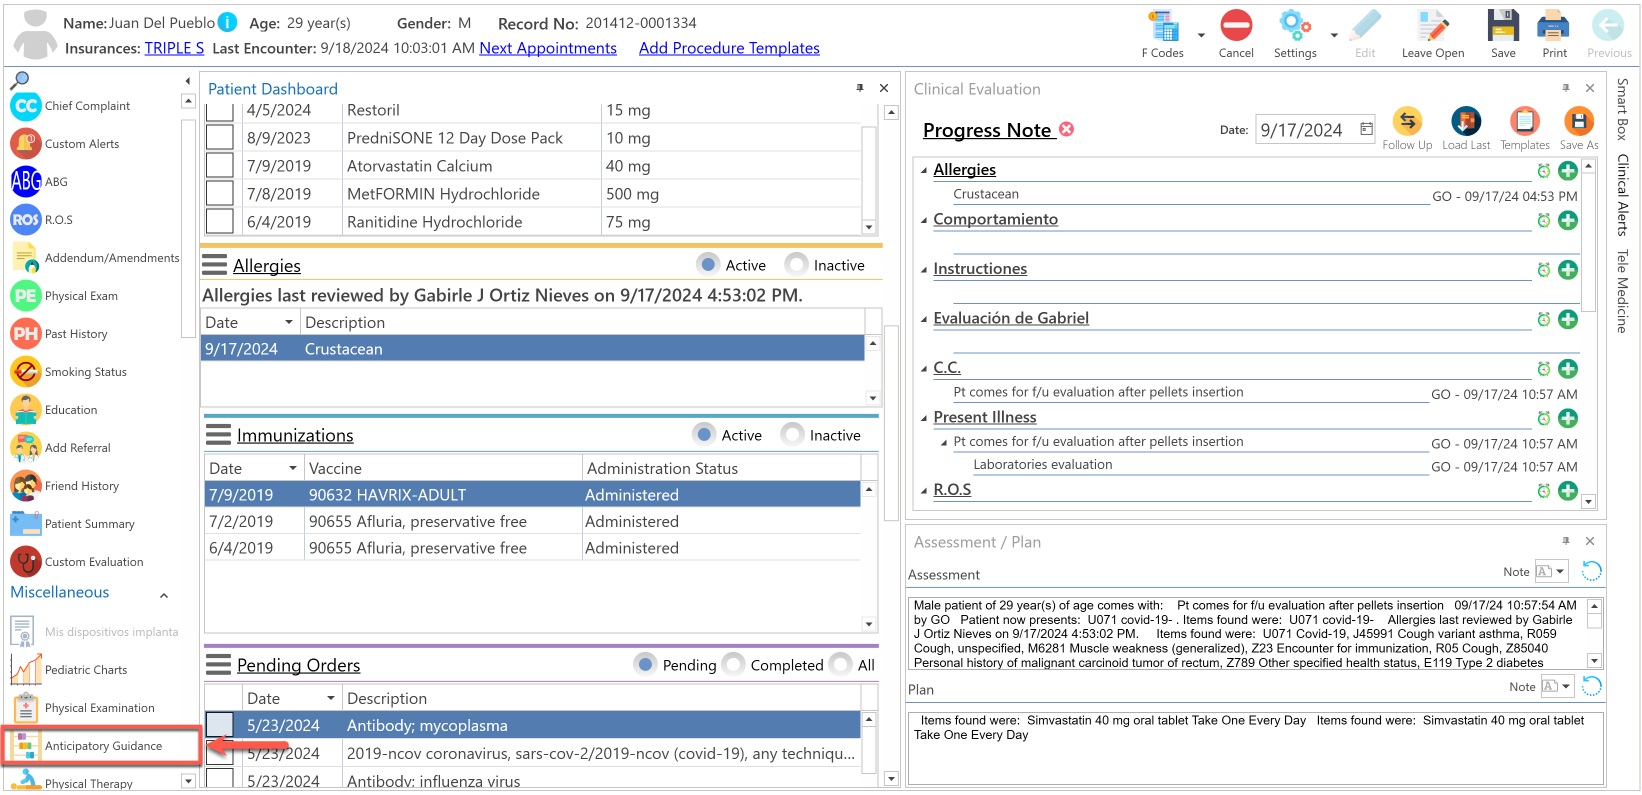
Task: Collapse the Present Illness section triangle
Action: coord(924,418)
